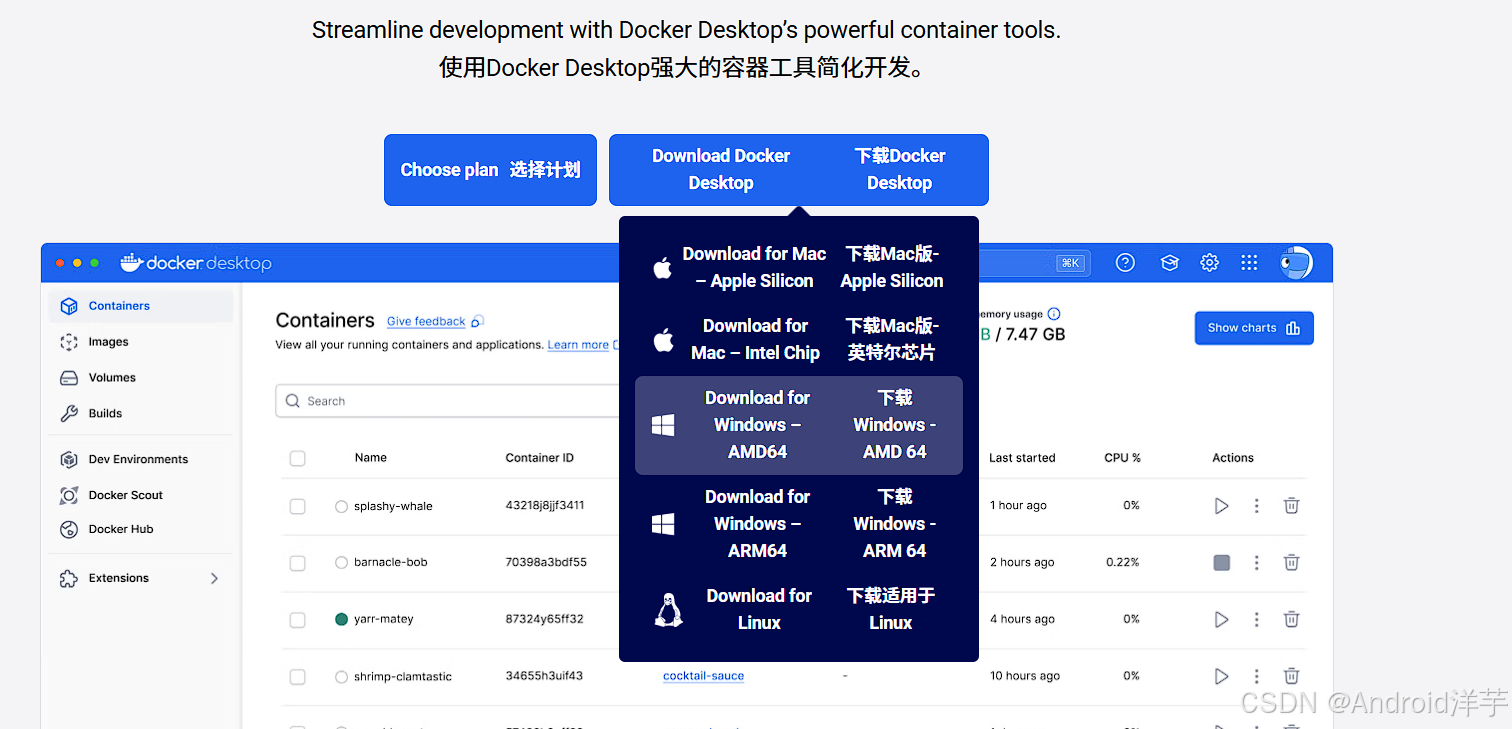The width and height of the screenshot is (1512, 729).
Task: Click the Containers cube icon
Action: pos(69,306)
